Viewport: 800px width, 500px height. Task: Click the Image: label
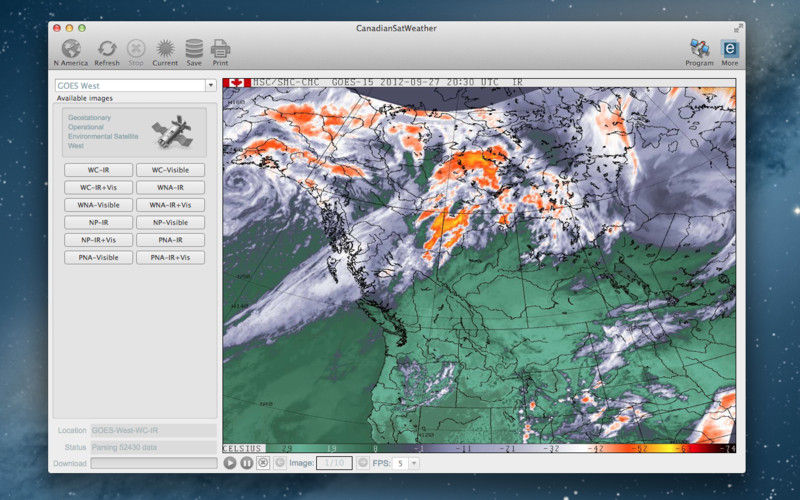302,463
